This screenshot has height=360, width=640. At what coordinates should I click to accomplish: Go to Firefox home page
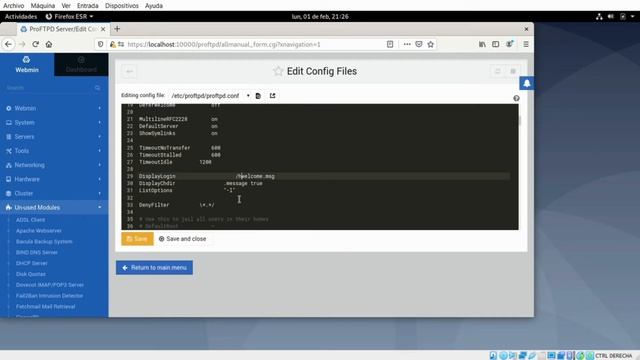(x=49, y=44)
